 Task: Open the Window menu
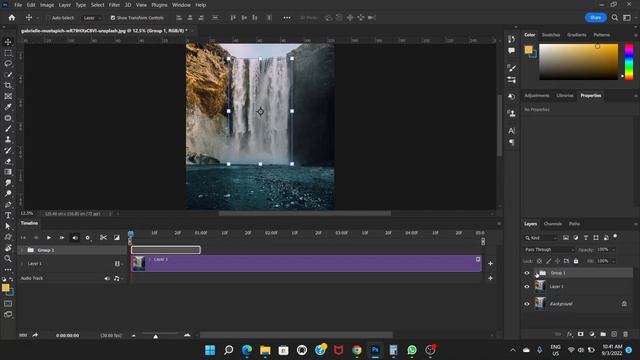point(181,5)
